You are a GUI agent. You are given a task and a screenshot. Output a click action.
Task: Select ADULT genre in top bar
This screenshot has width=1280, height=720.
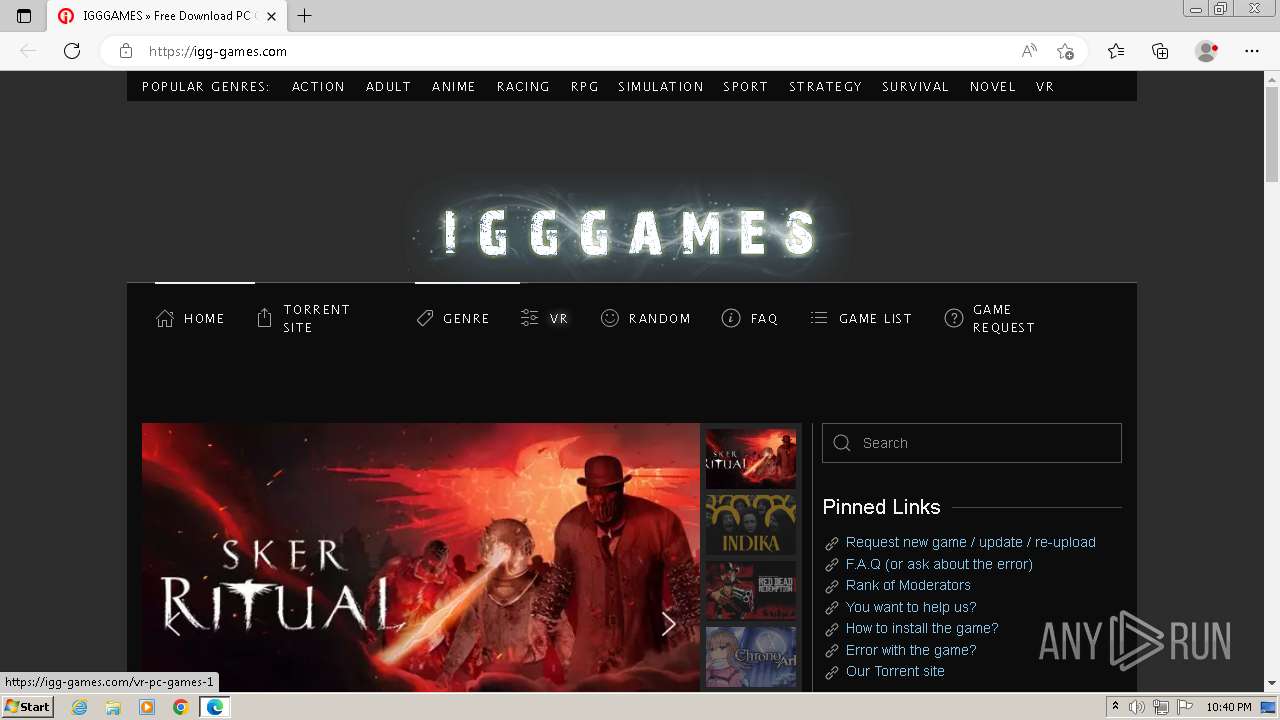pyautogui.click(x=388, y=87)
